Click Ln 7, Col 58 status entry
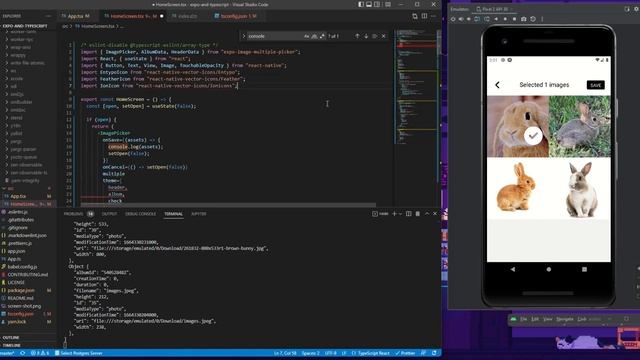Viewport: 640px width, 360px height. click(x=285, y=353)
